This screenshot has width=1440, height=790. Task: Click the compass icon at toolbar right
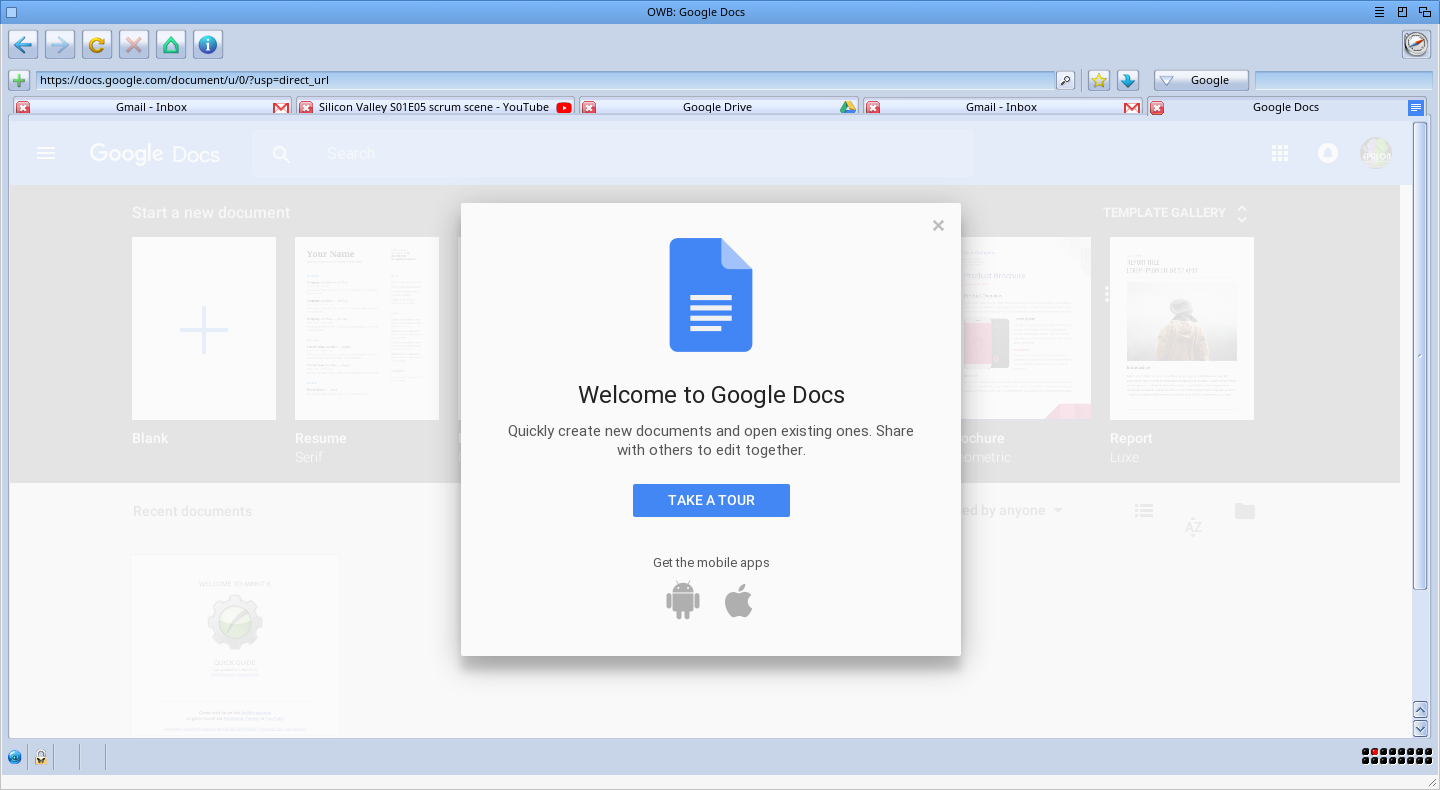pos(1416,44)
